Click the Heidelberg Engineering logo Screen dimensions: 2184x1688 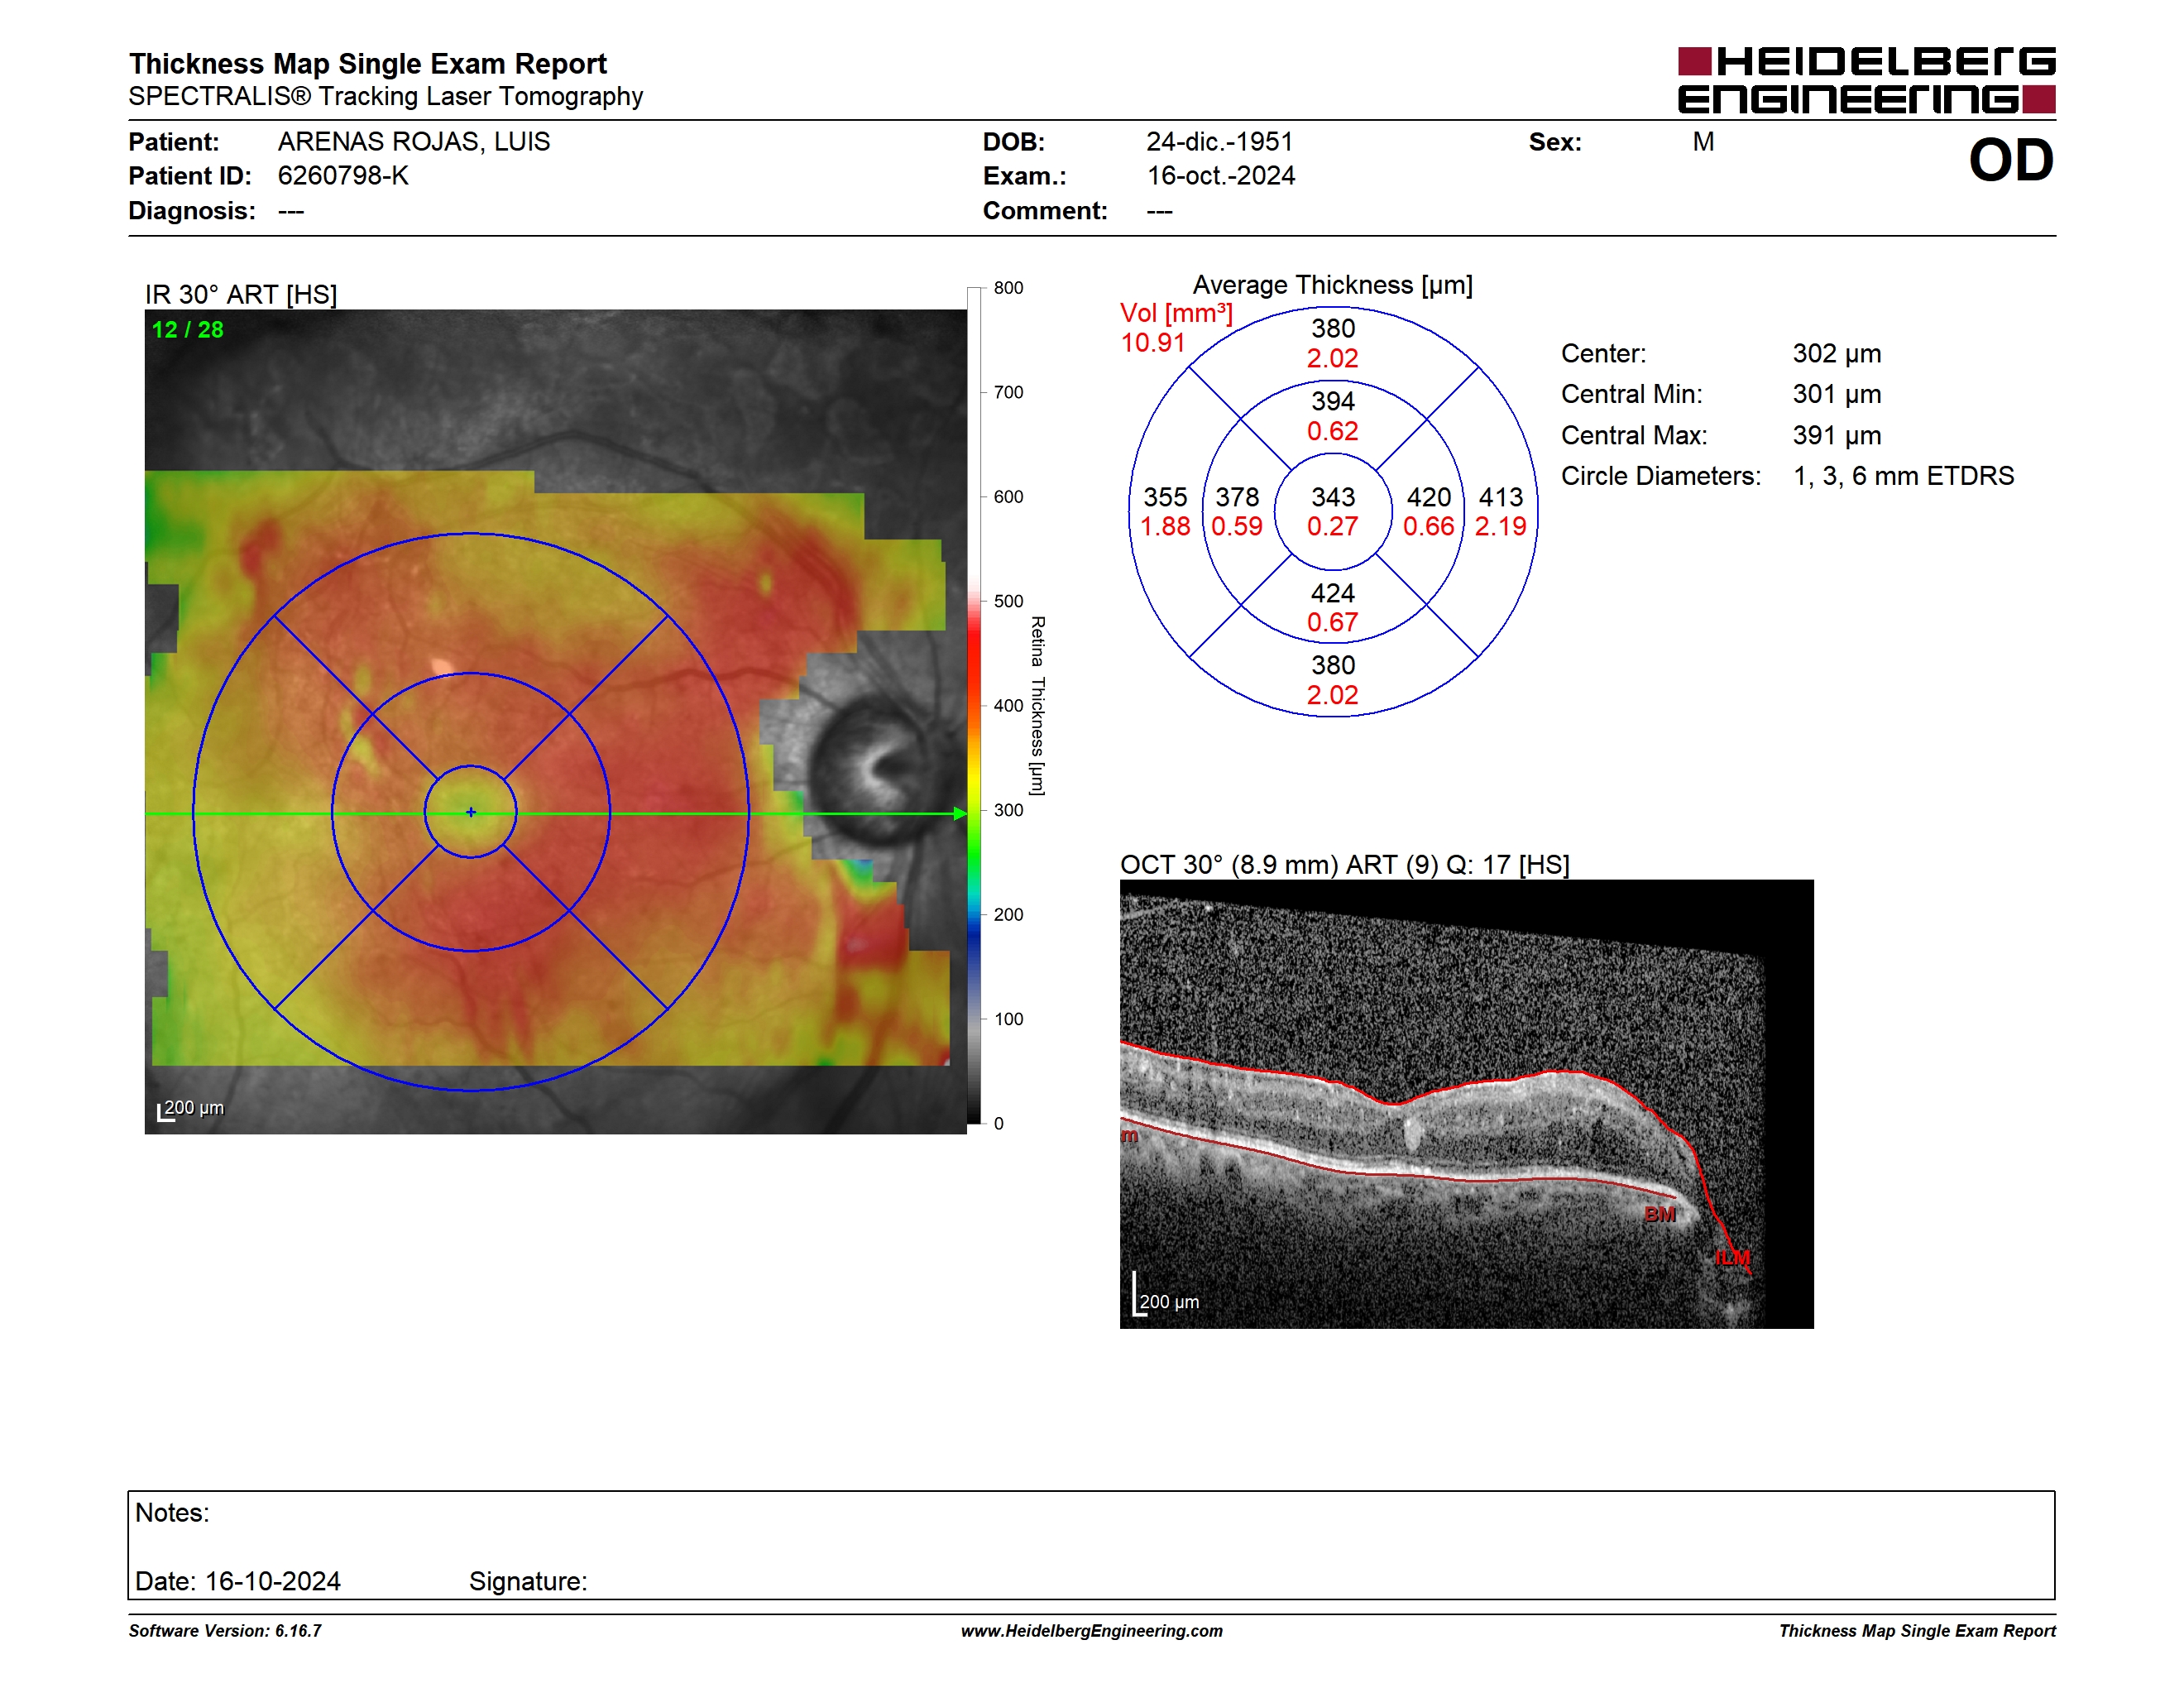coord(1866,80)
